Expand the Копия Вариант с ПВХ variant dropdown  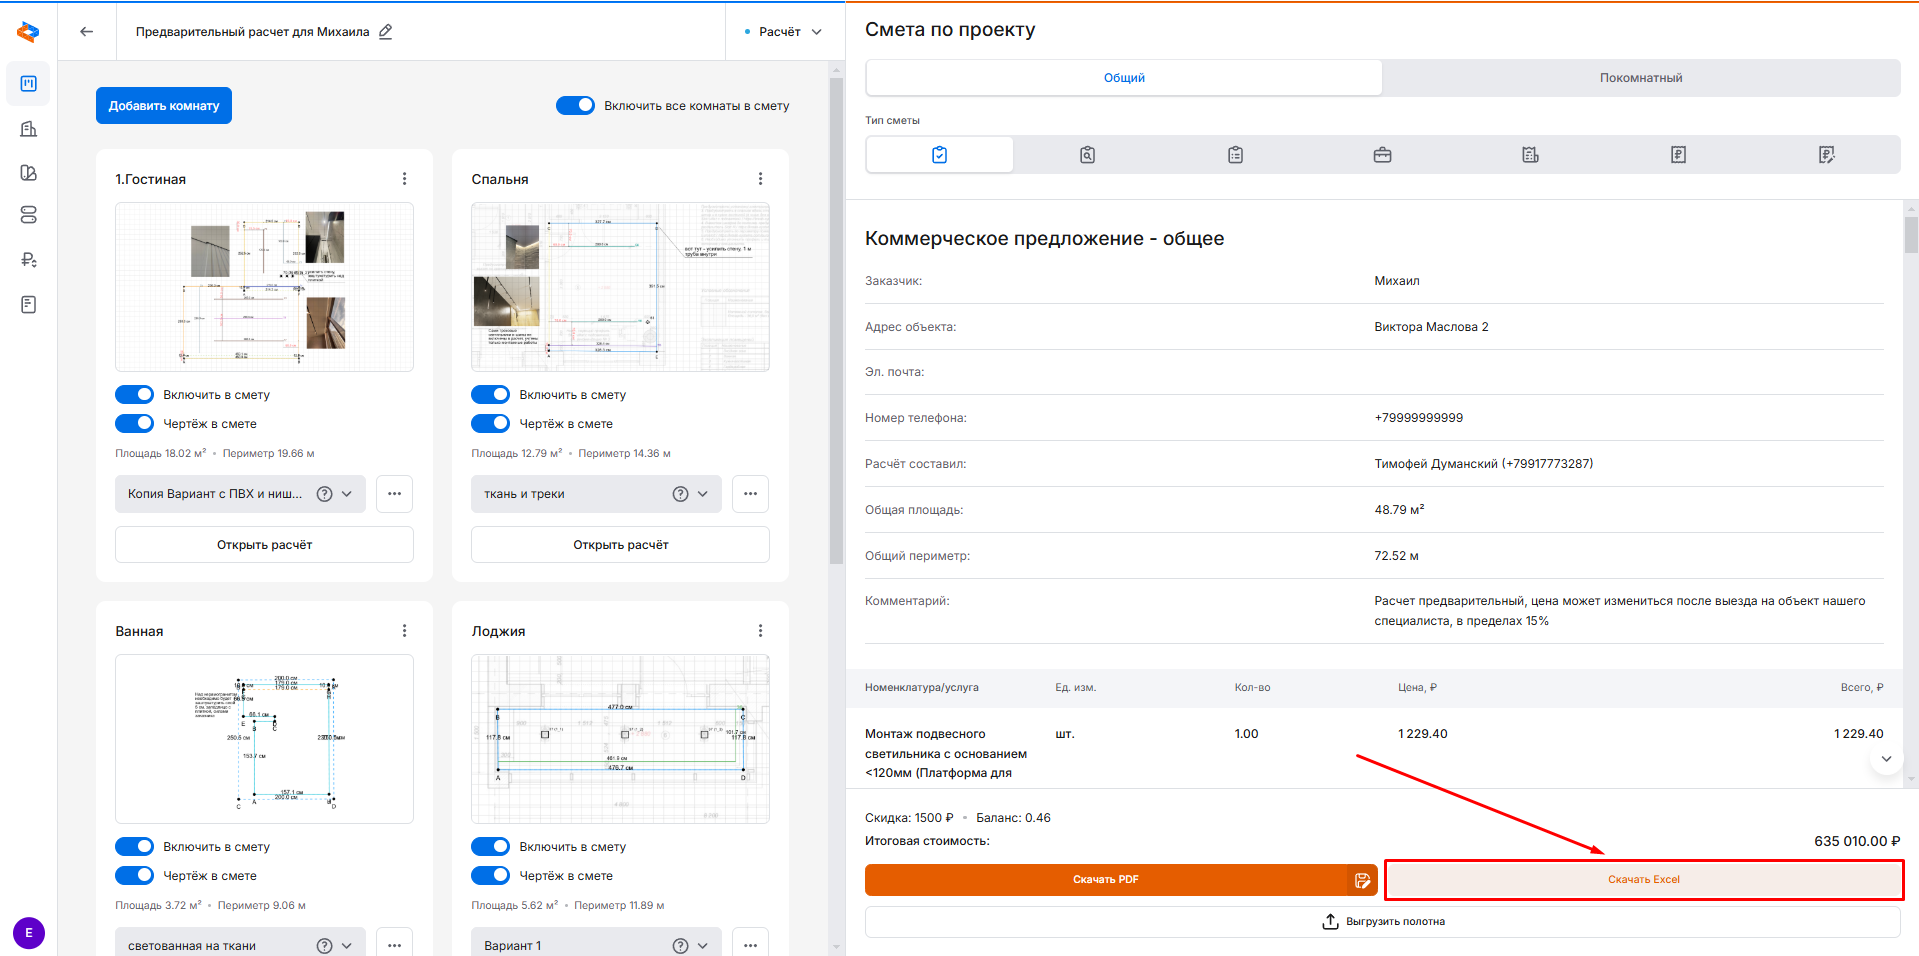click(347, 494)
